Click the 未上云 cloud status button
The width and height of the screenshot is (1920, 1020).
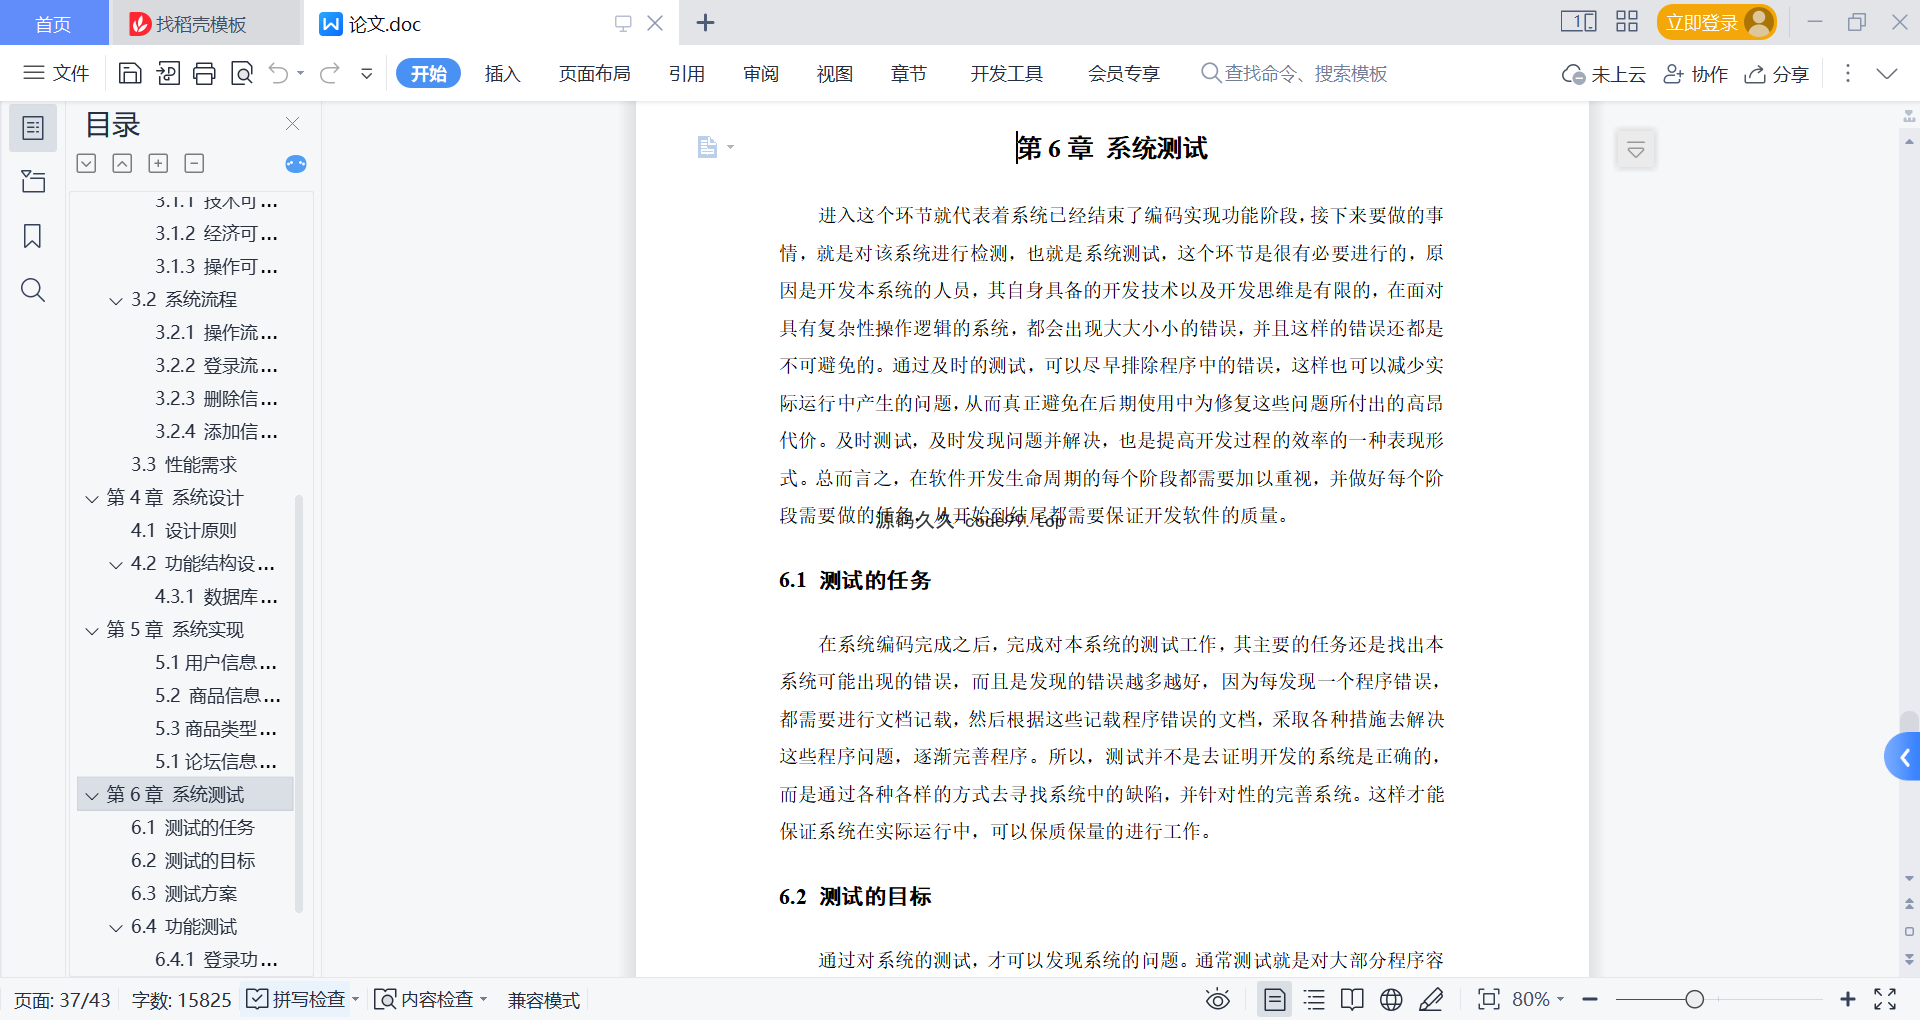coord(1603,74)
